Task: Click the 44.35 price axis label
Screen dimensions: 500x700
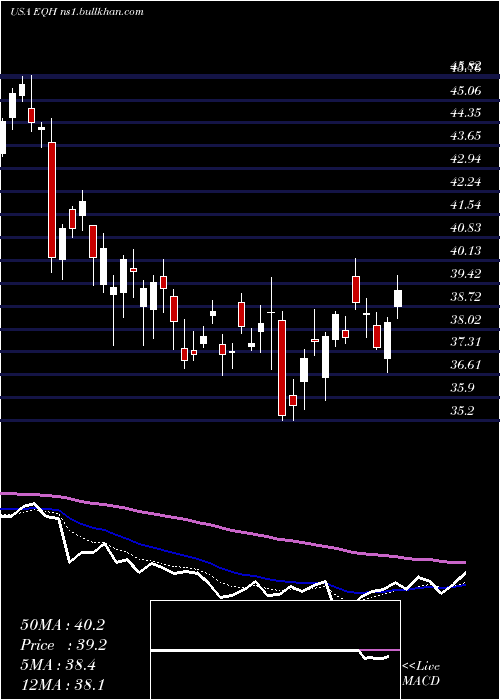Action: (x=466, y=113)
